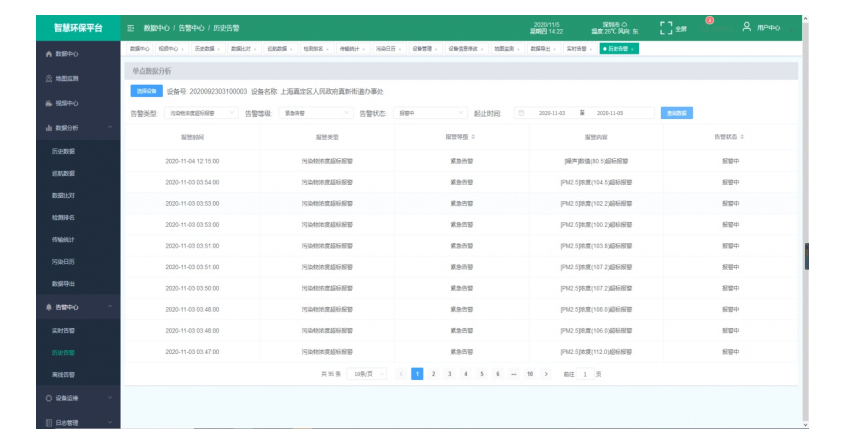The width and height of the screenshot is (845, 445).
Task: Go to page 2 in pagination
Action: click(x=433, y=374)
